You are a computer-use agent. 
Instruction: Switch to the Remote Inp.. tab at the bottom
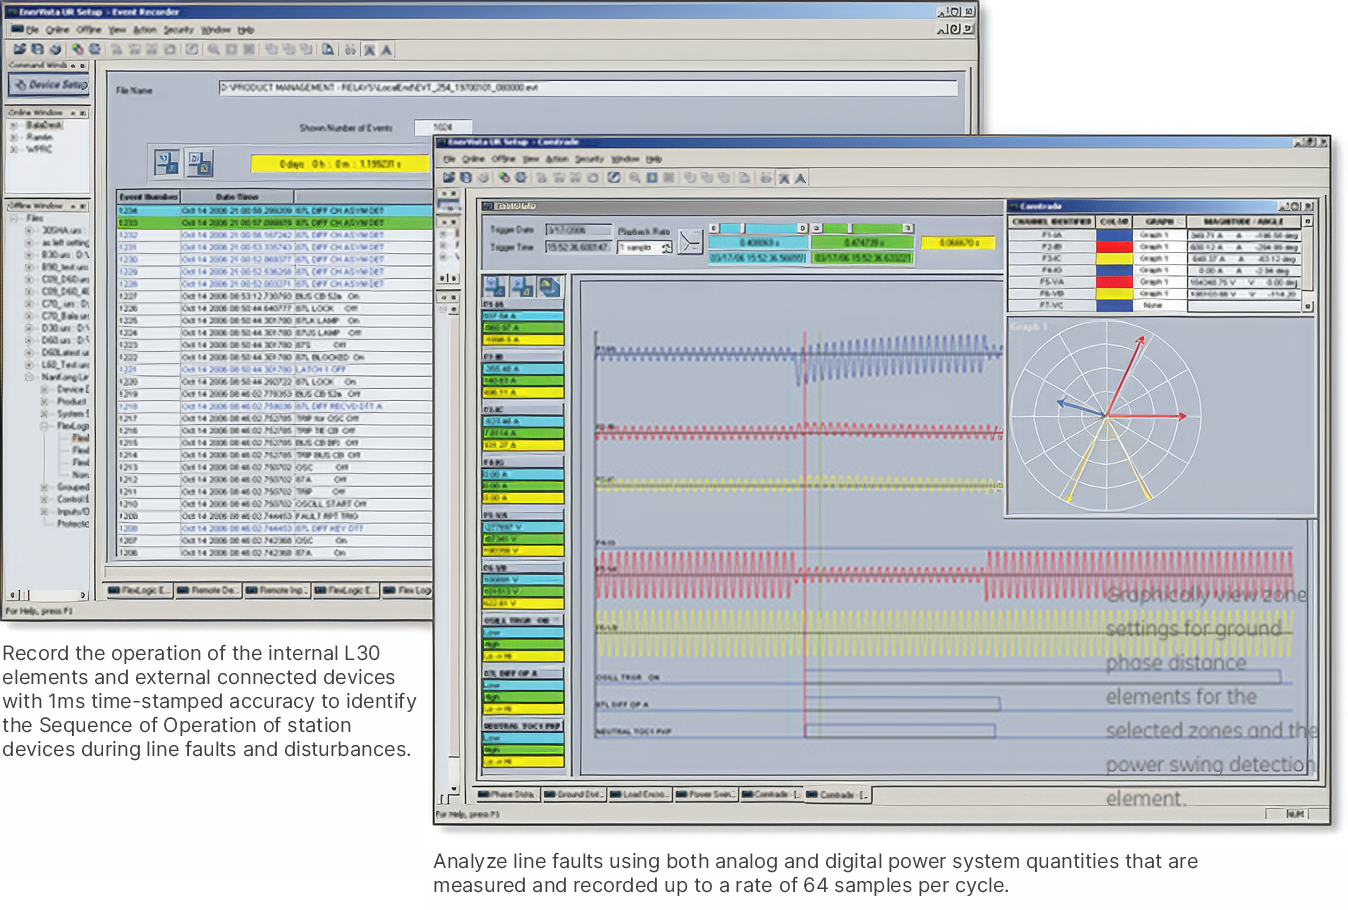point(276,590)
